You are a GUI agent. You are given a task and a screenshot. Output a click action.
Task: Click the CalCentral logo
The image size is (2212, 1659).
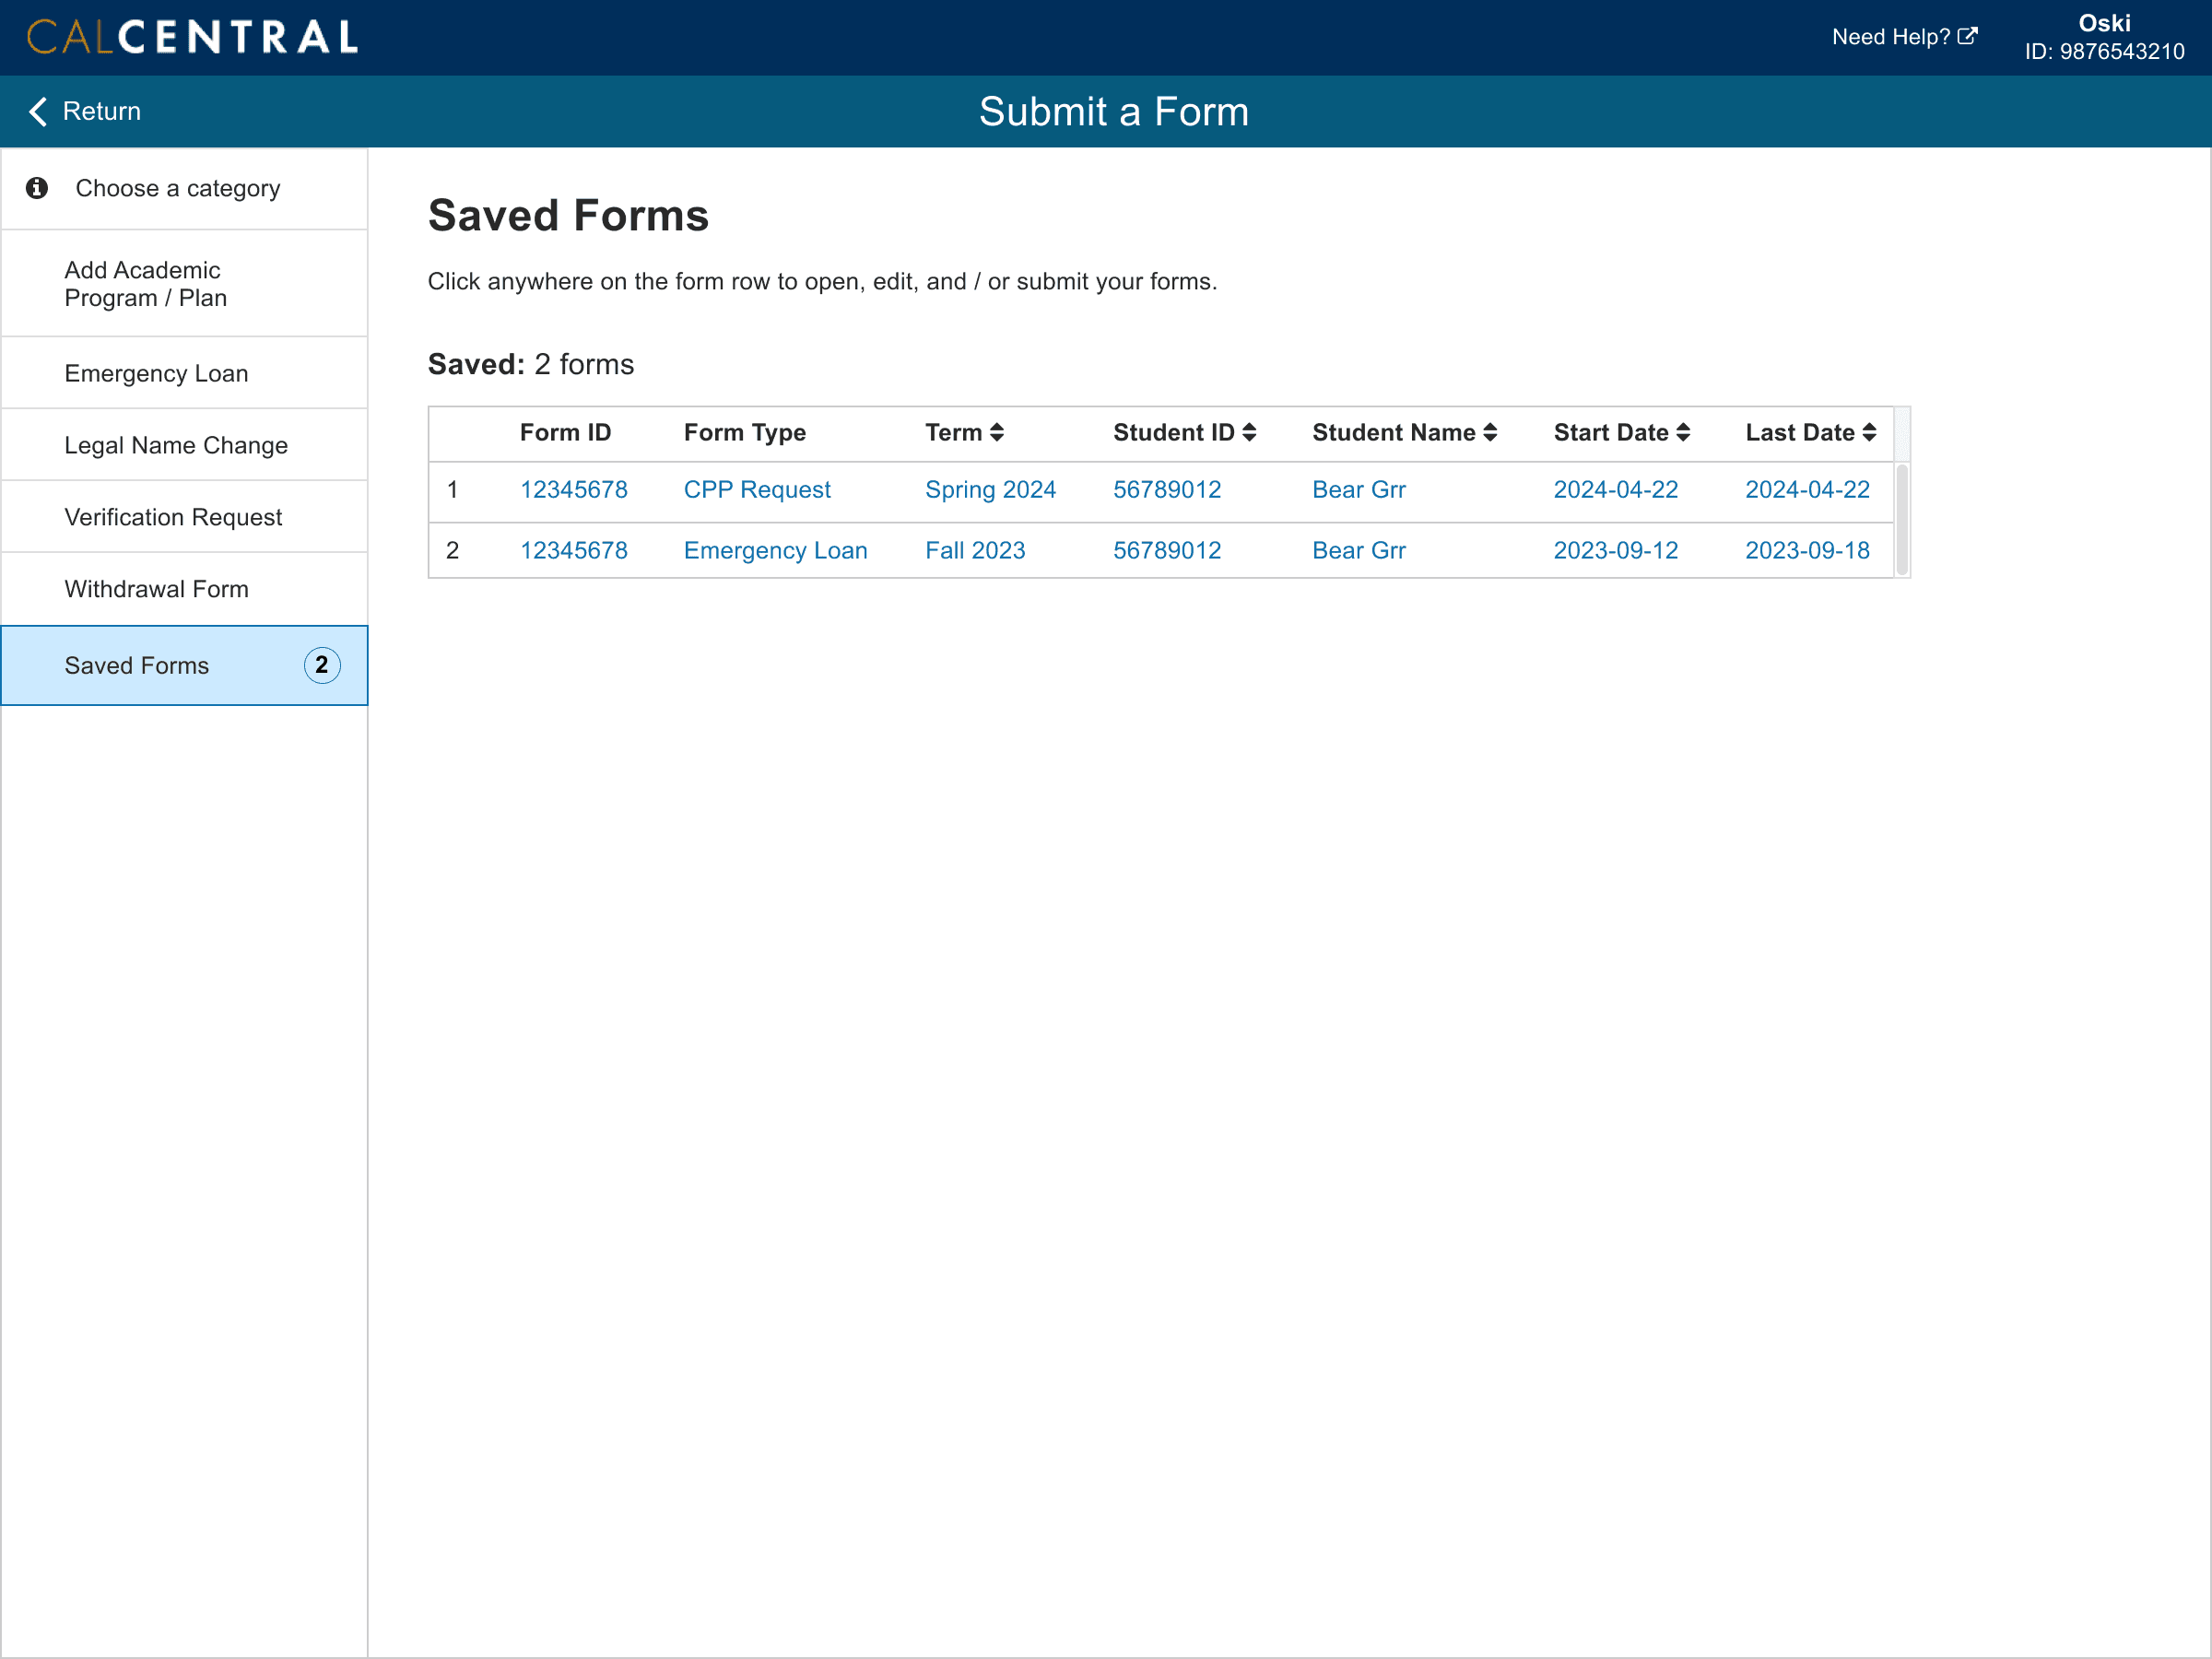pos(192,37)
